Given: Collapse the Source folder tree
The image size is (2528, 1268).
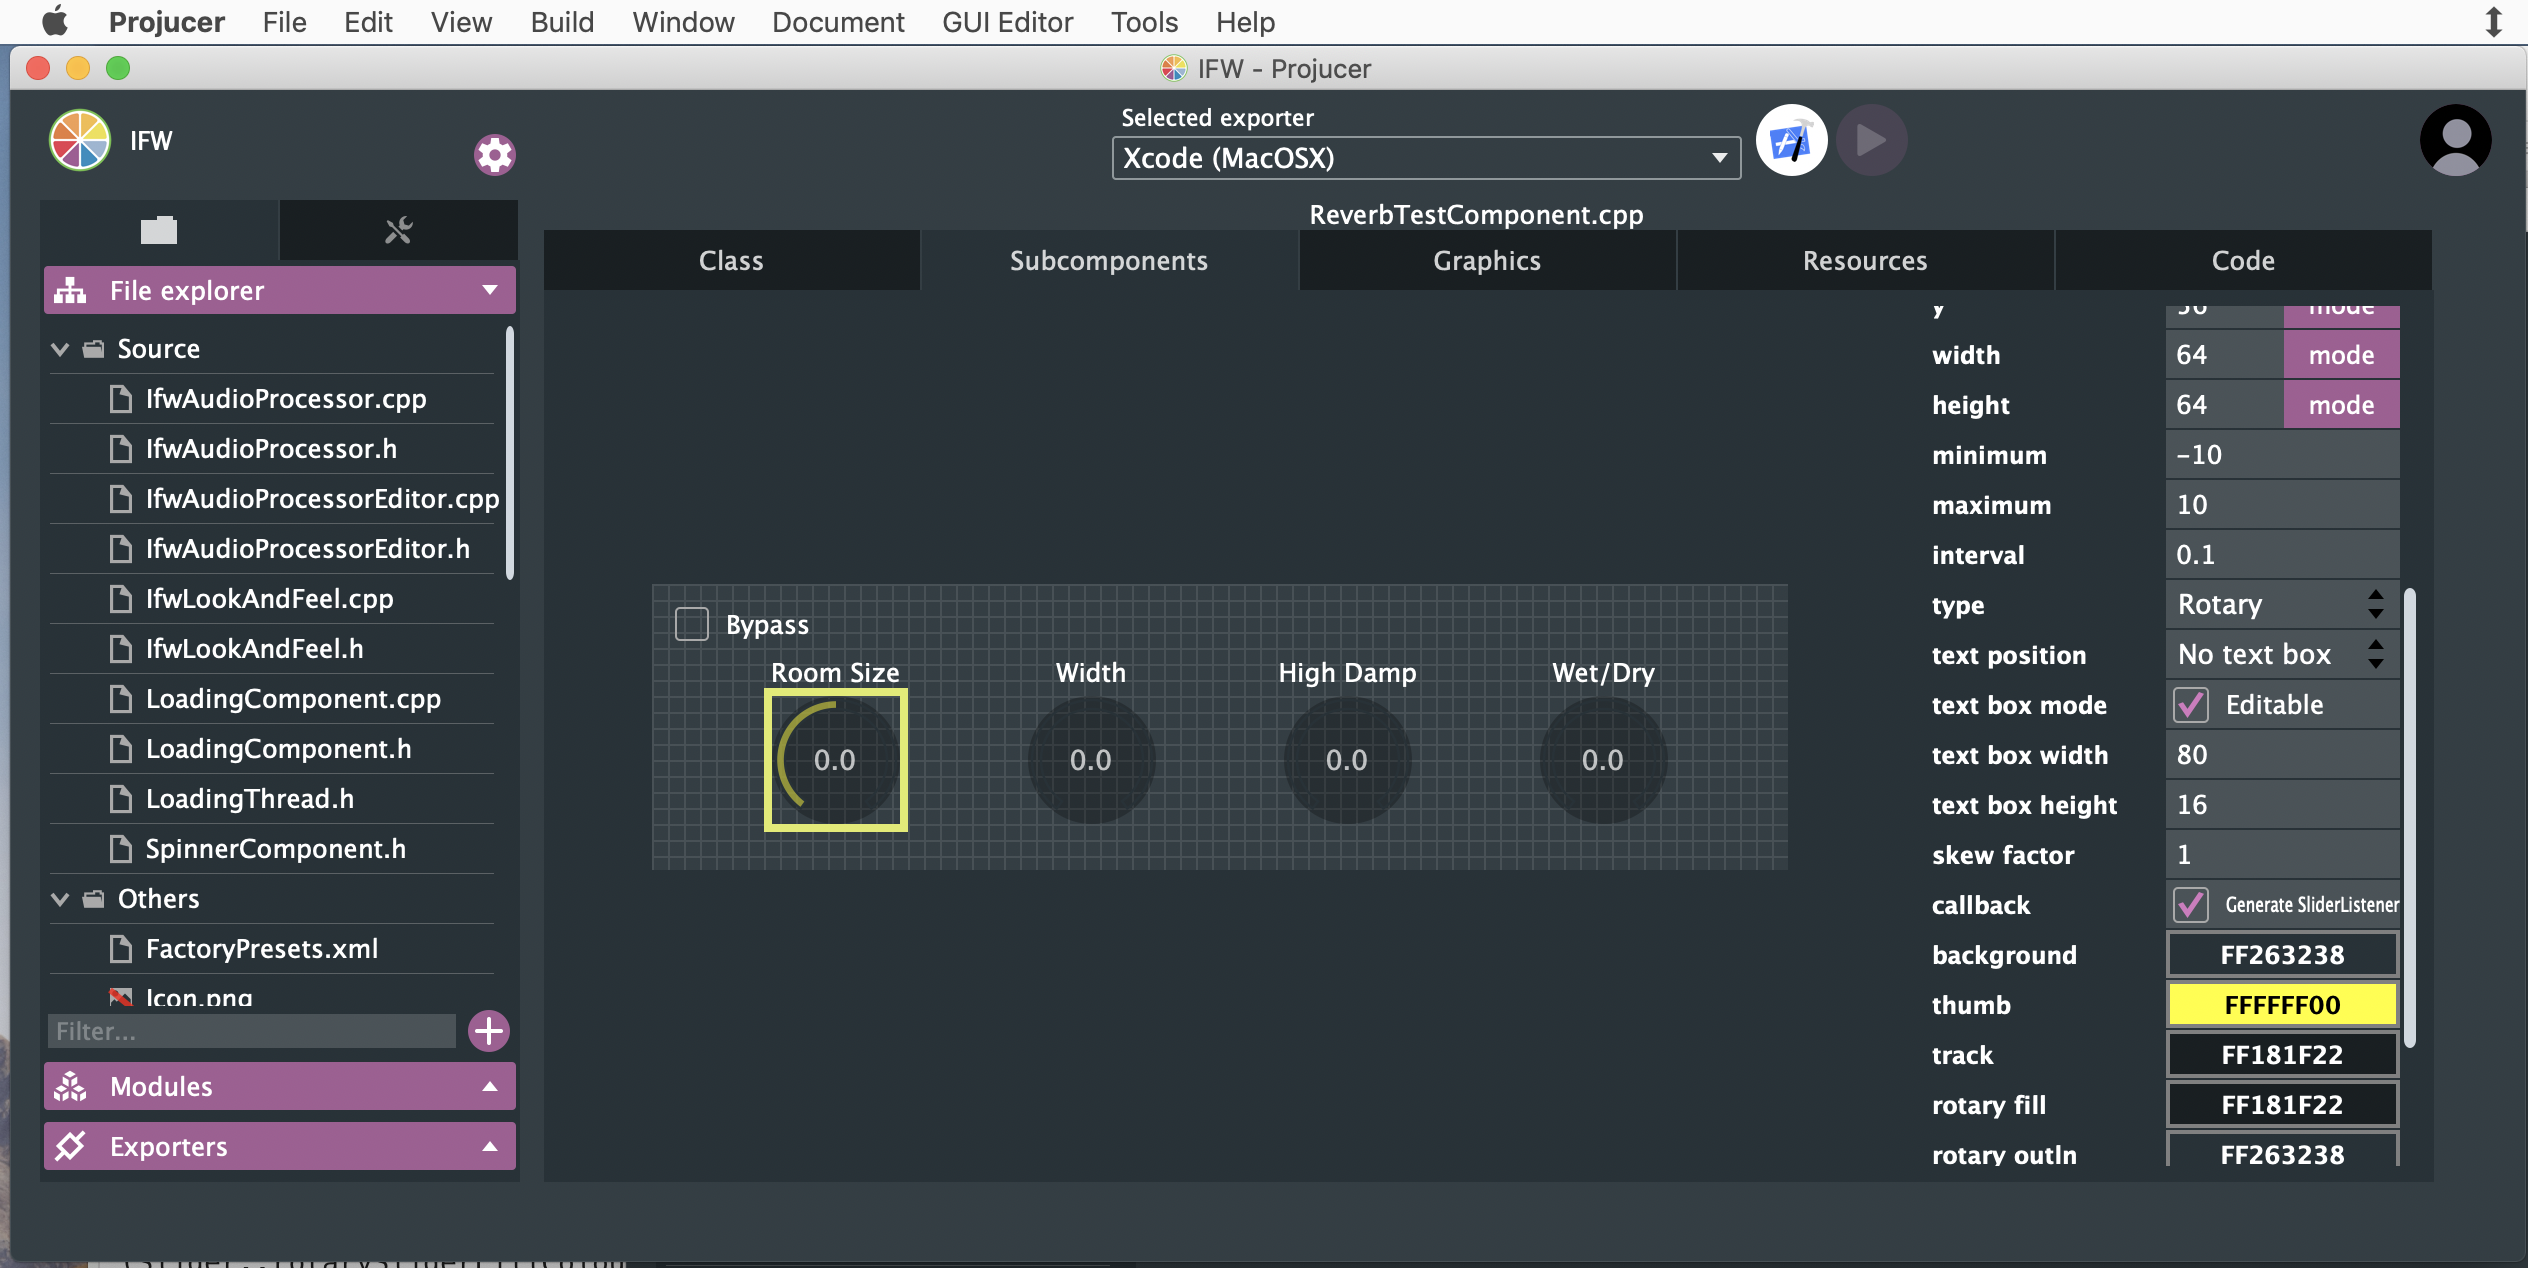Looking at the screenshot, I should click(x=59, y=348).
